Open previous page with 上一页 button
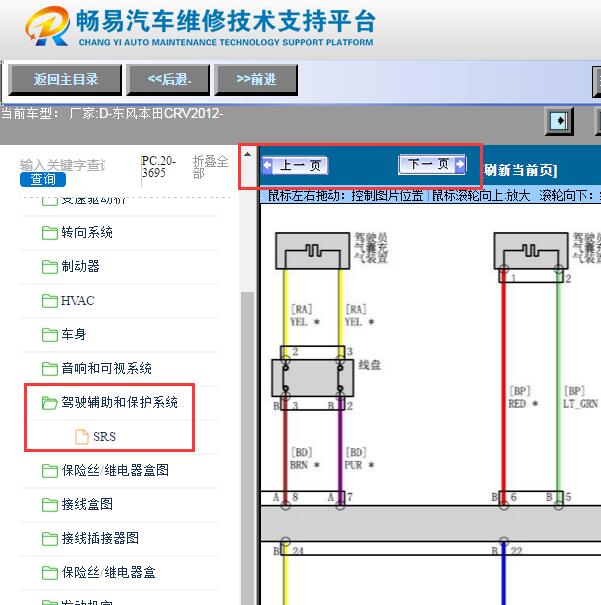This screenshot has width=601, height=605. [x=295, y=166]
